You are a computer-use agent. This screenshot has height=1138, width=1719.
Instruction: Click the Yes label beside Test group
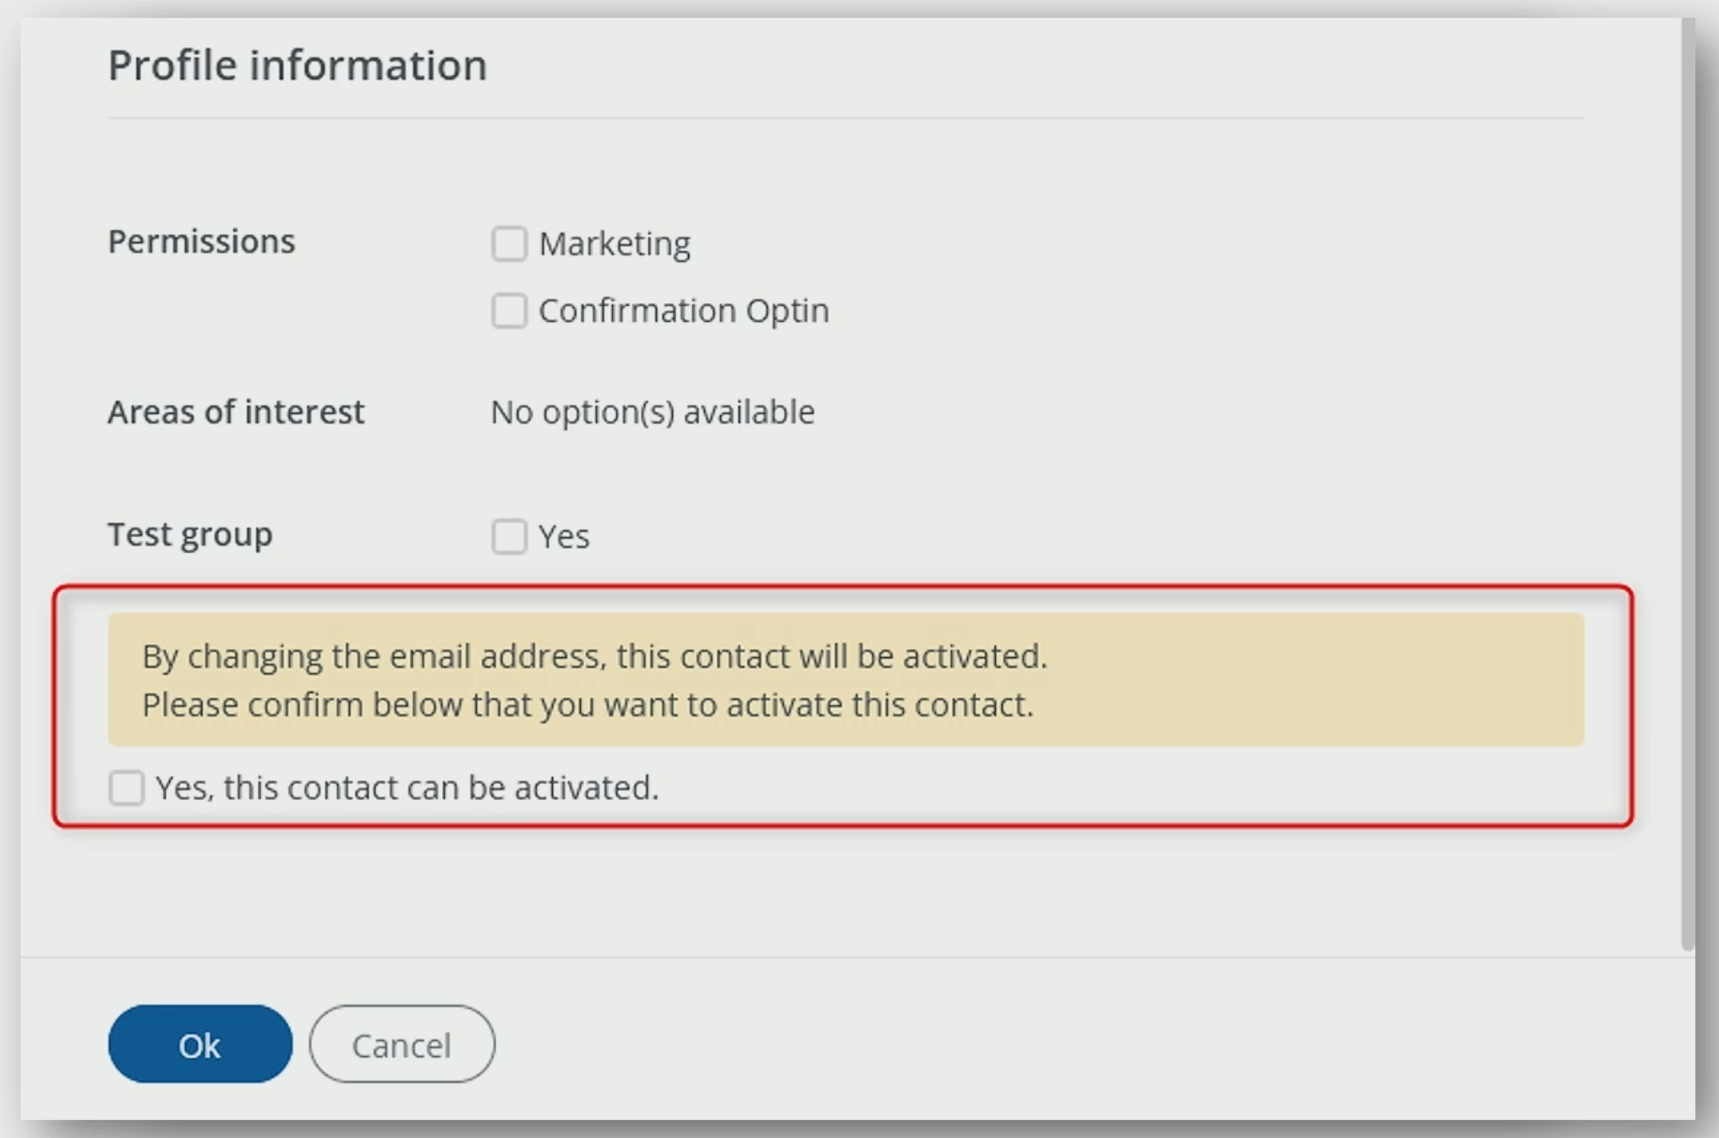[564, 537]
